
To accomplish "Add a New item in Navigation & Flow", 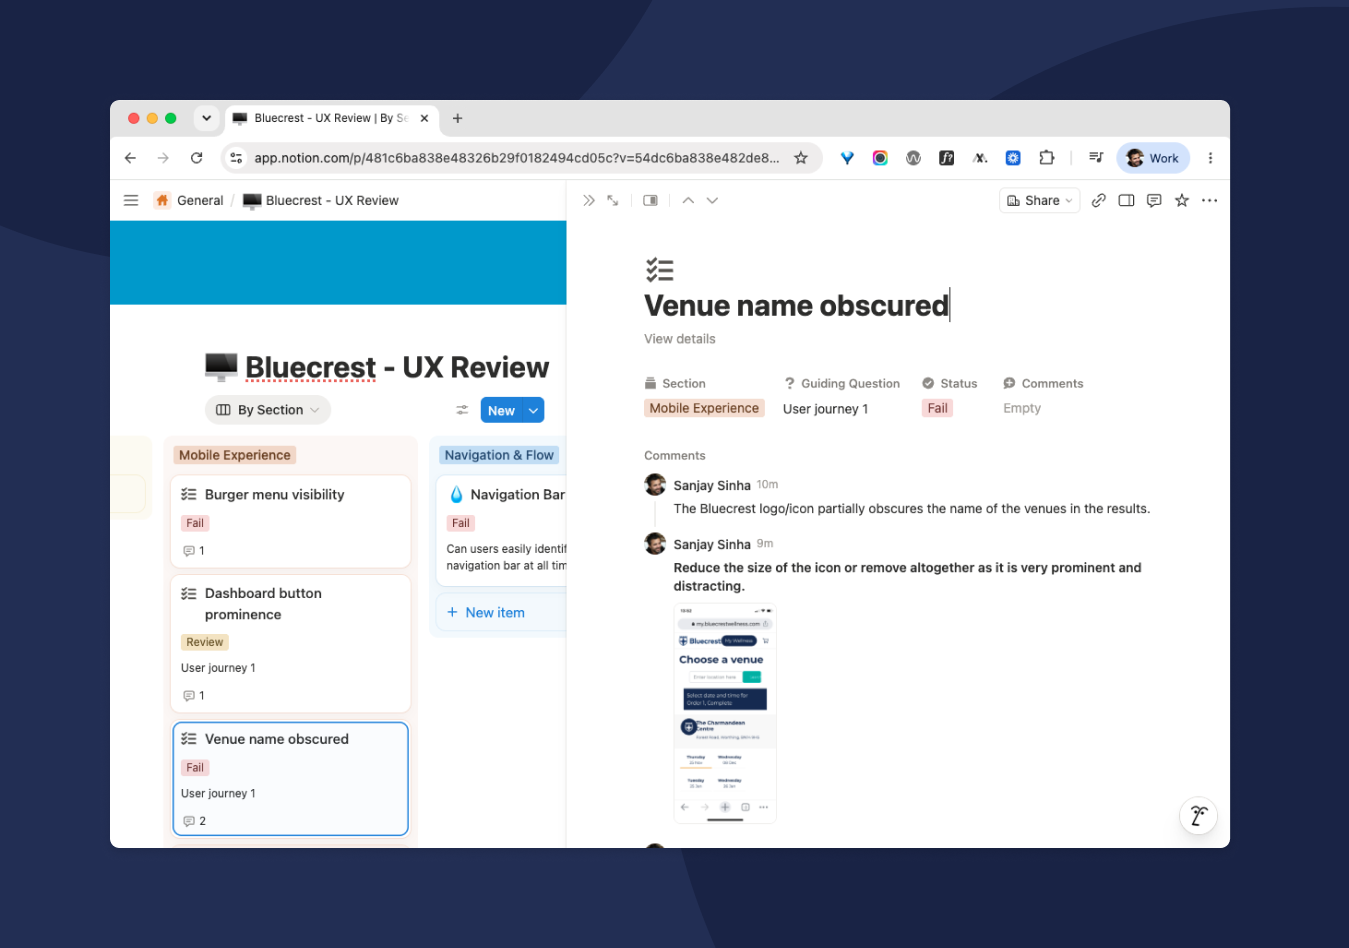I will [487, 613].
